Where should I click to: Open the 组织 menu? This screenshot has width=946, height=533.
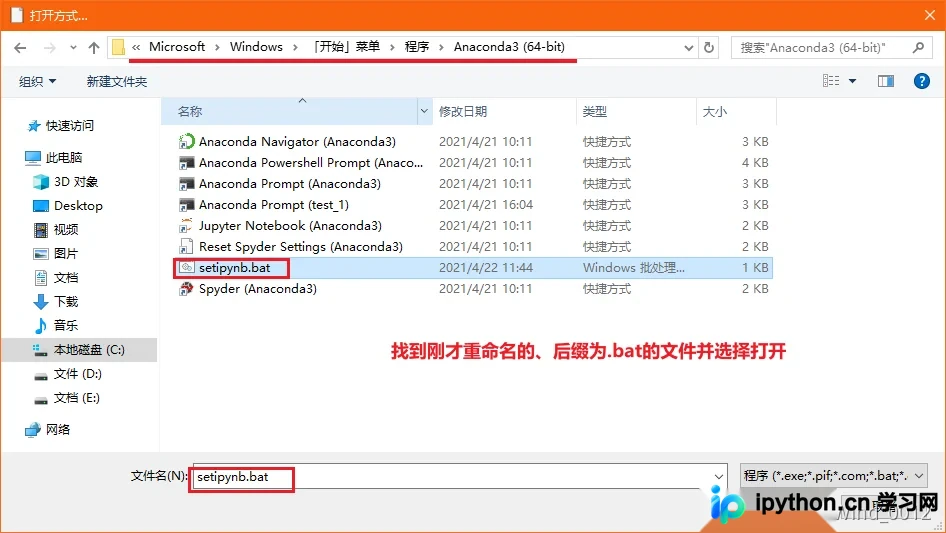tap(37, 81)
